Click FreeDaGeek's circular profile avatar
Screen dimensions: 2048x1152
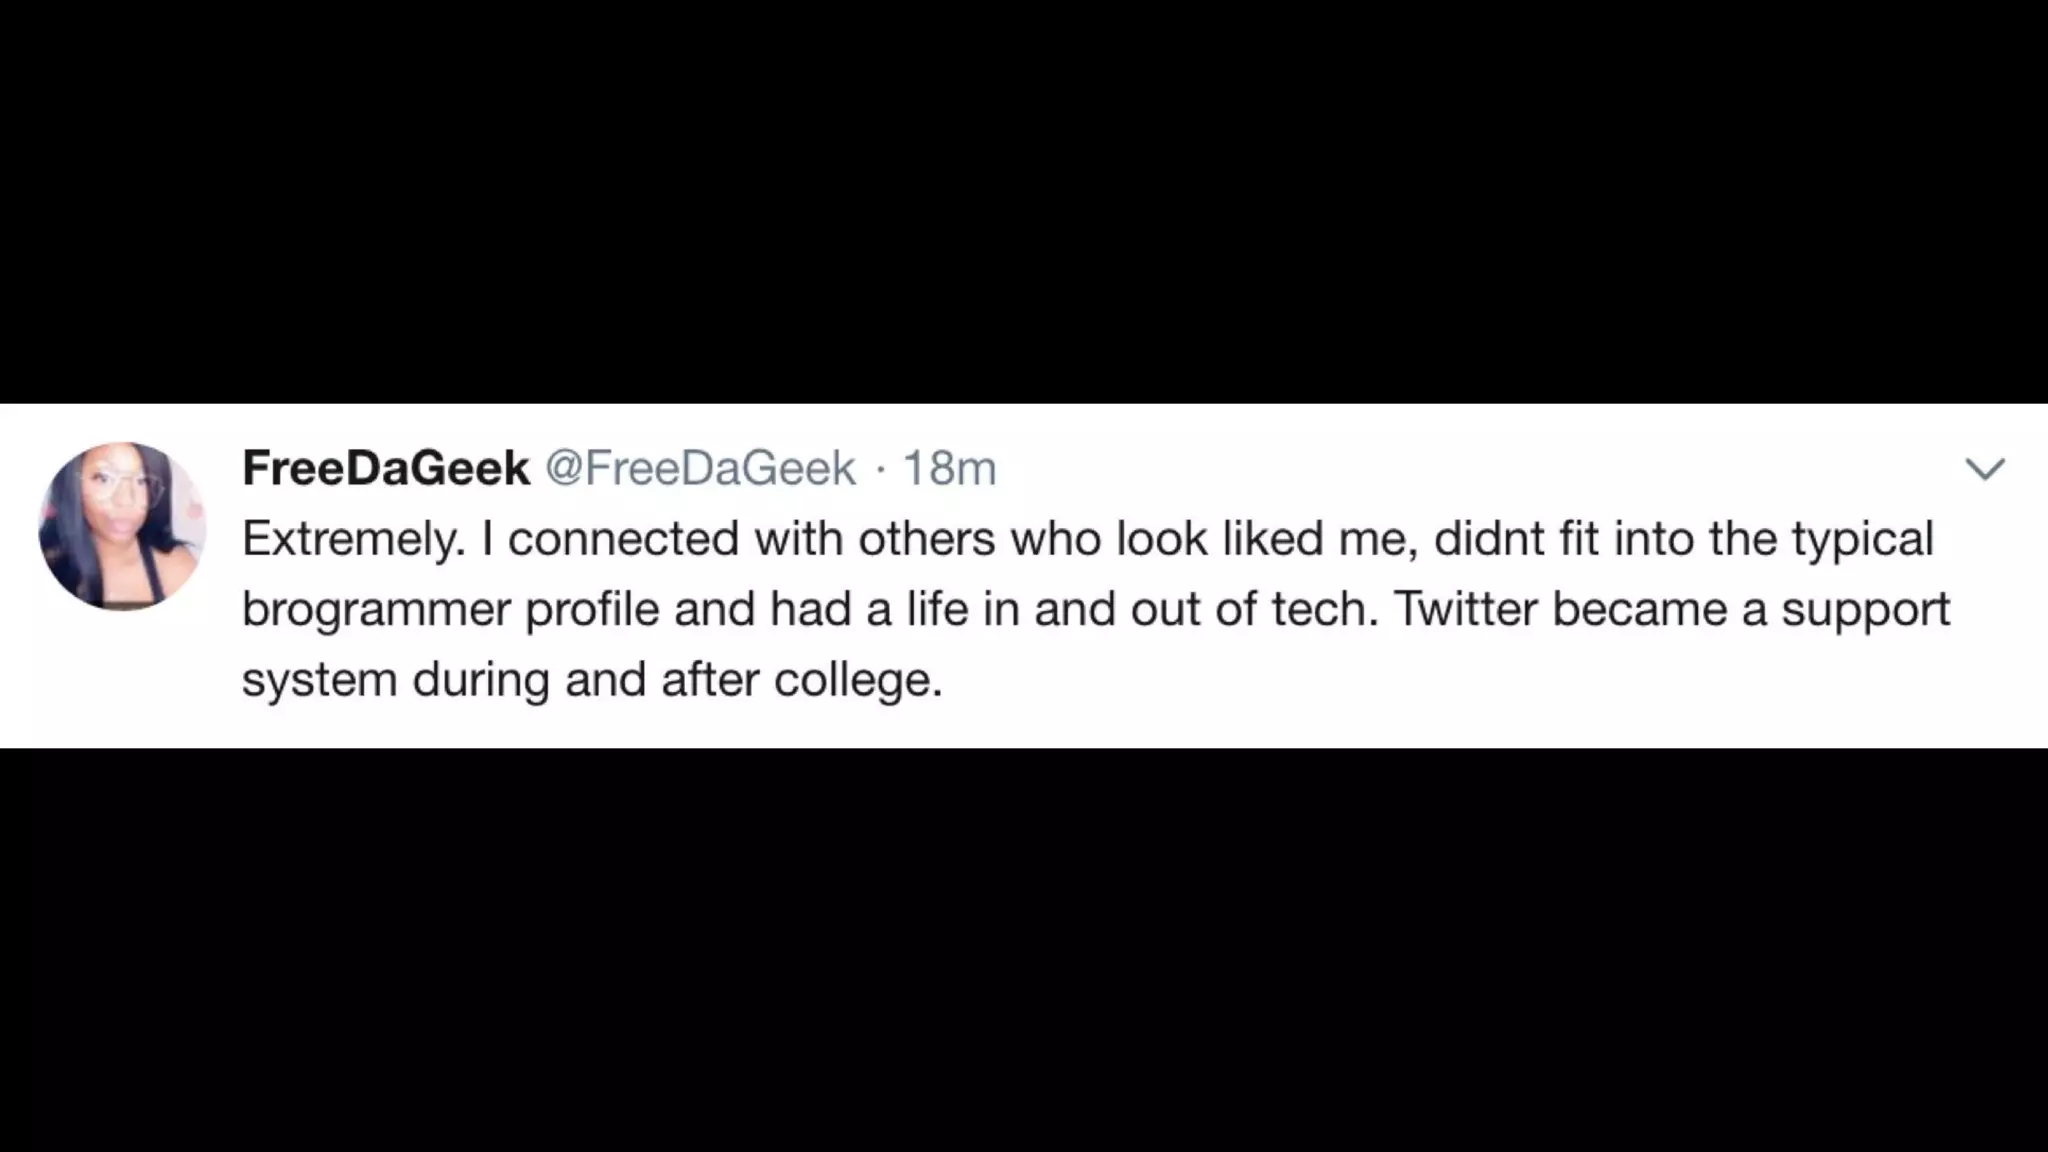click(122, 526)
